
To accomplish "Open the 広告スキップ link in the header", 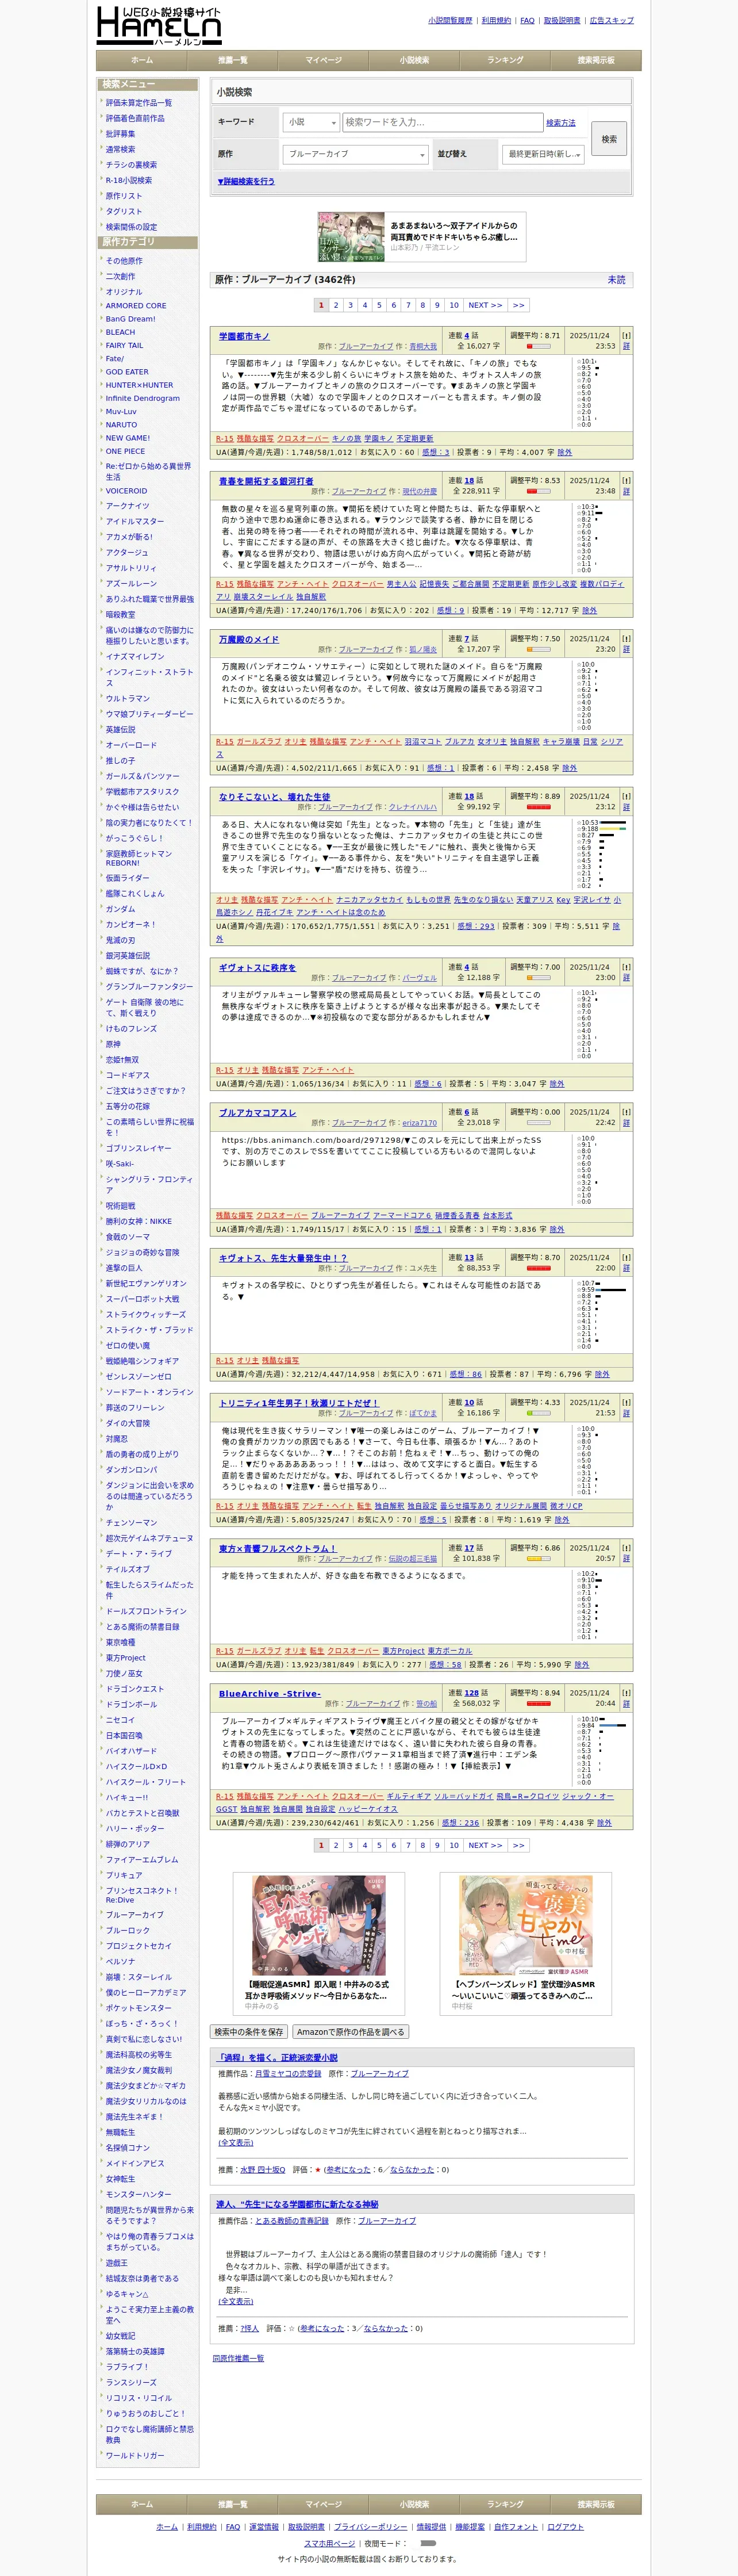I will (612, 20).
